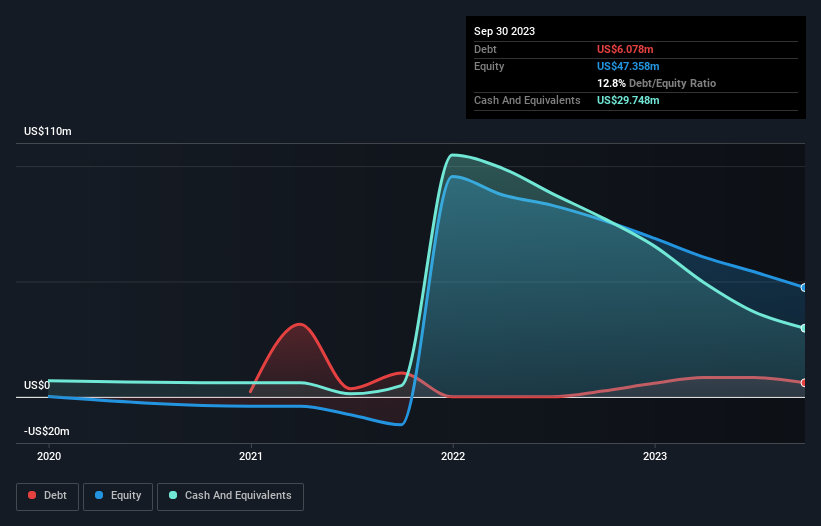Click the 2021 x-axis label
This screenshot has height=526, width=821.
[251, 456]
